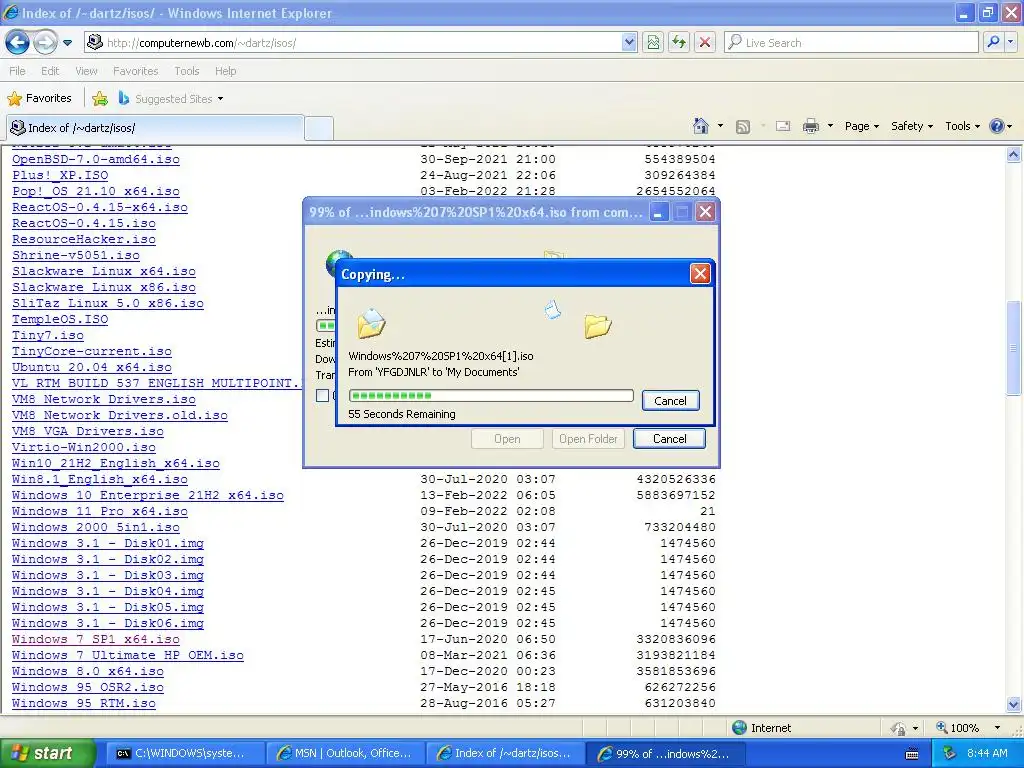Minimize the 99% download dialog
This screenshot has width=1024, height=768.
pyautogui.click(x=659, y=212)
